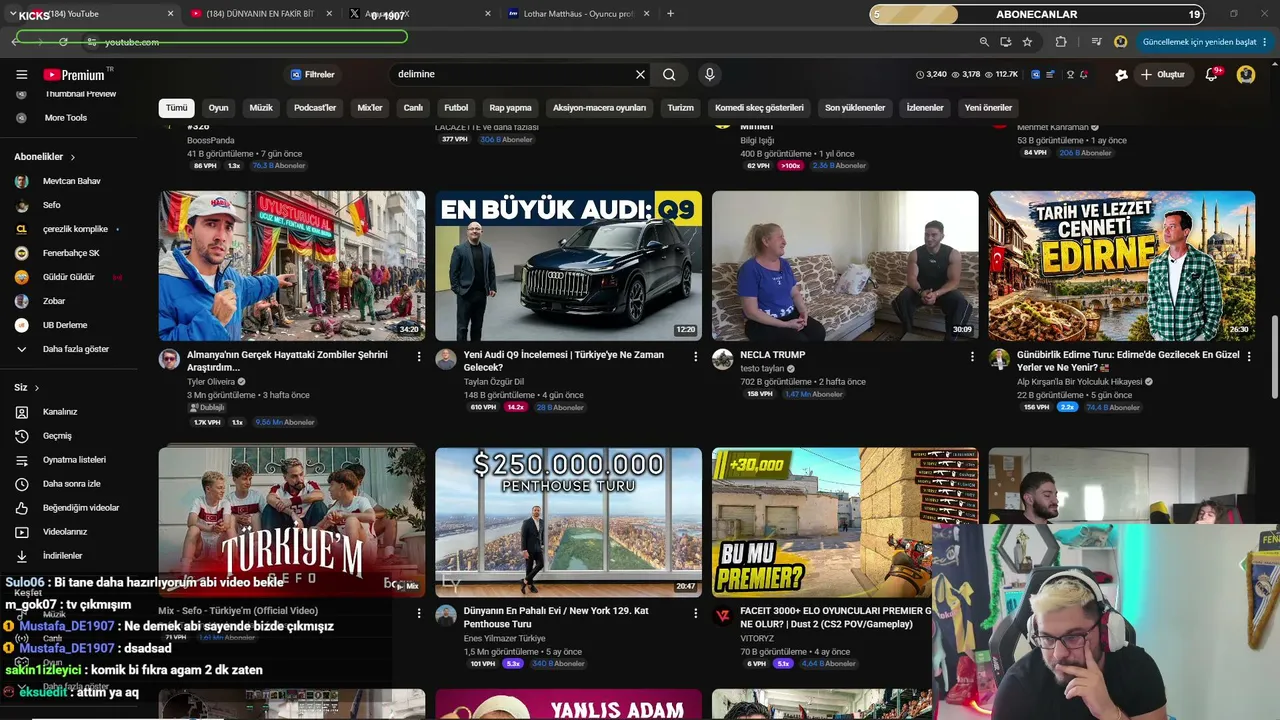Open options menu for Yeni Audi Q9 video
Image resolution: width=1280 pixels, height=720 pixels.
click(x=695, y=356)
